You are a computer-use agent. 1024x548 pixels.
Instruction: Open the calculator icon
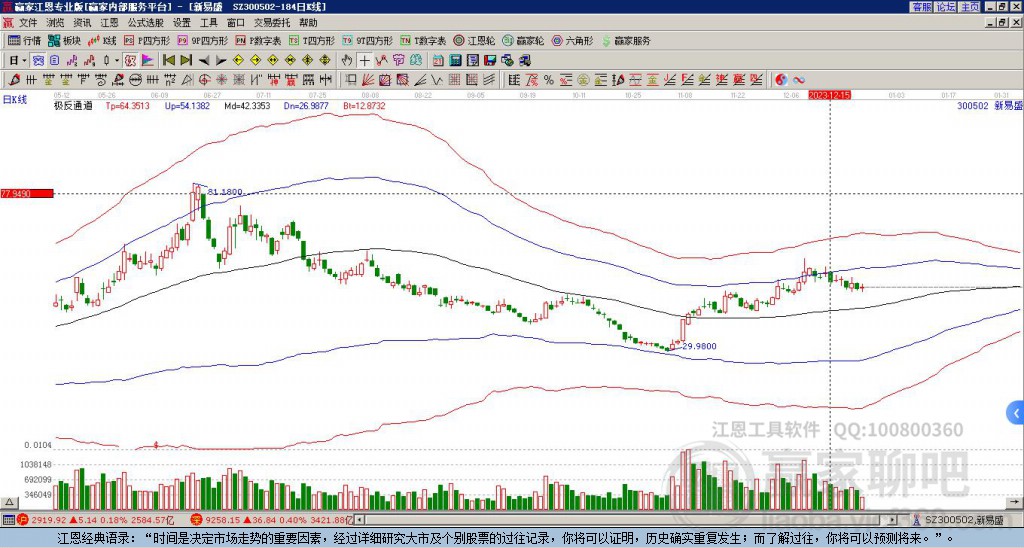click(x=455, y=61)
